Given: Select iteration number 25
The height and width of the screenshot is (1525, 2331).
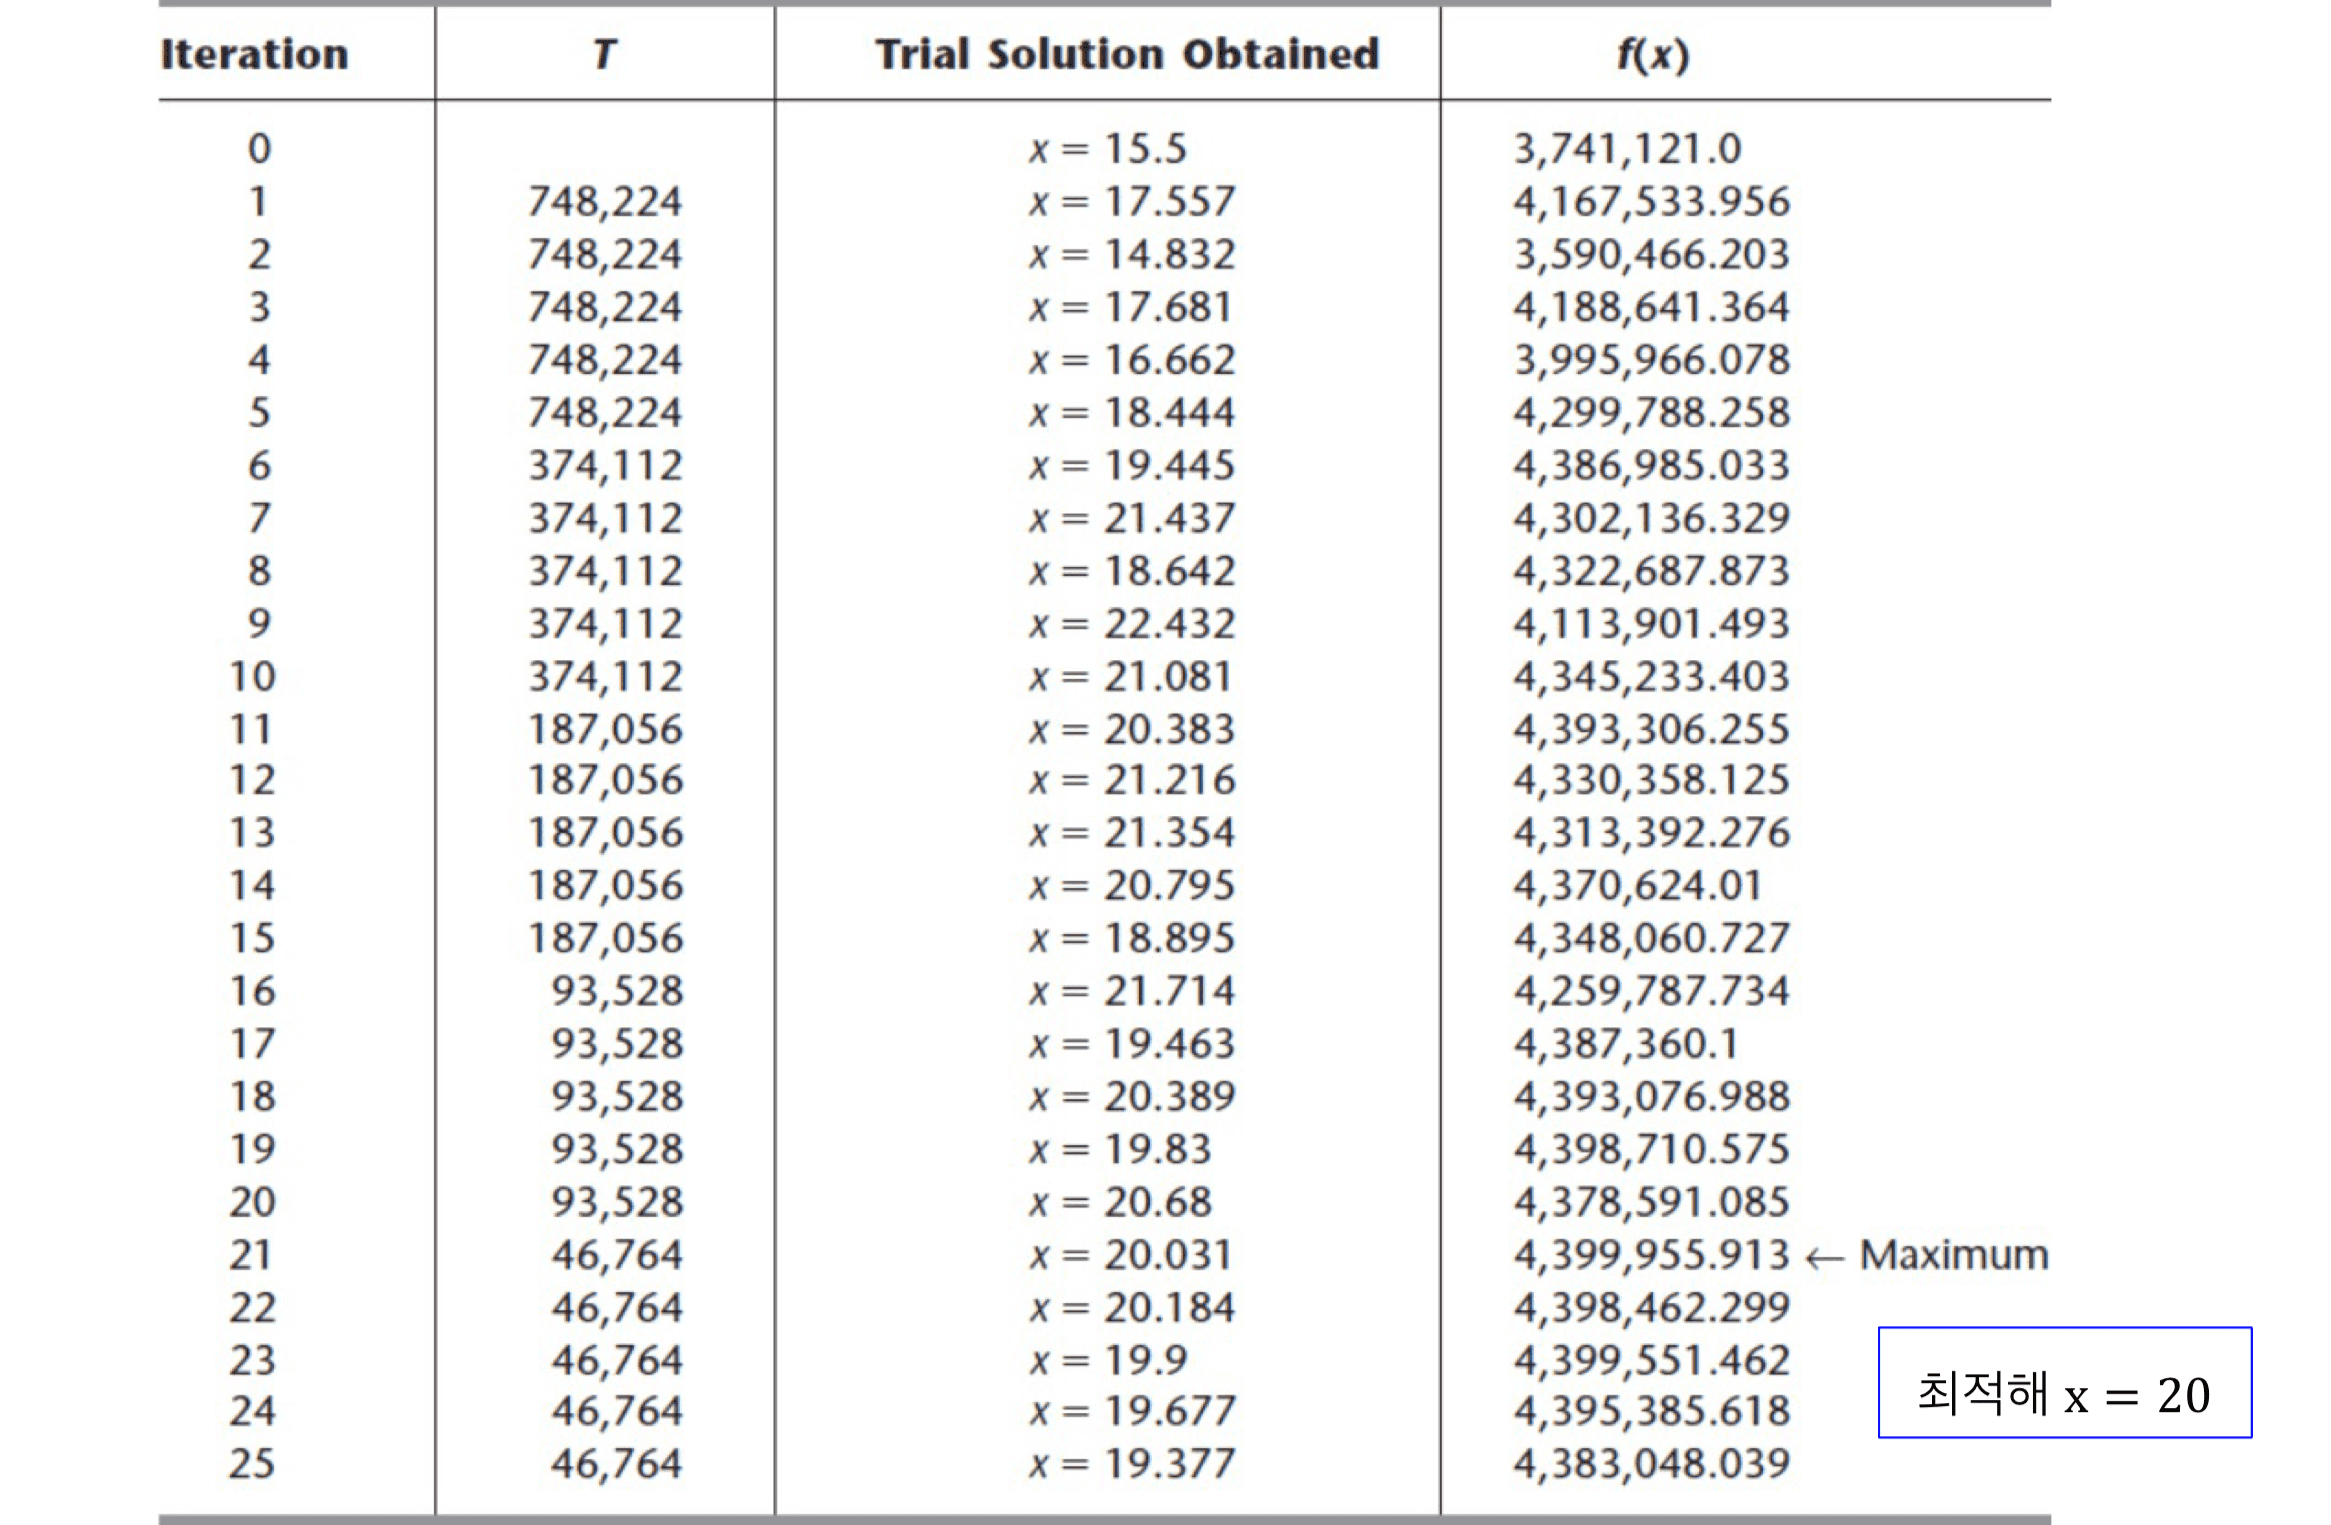Looking at the screenshot, I should (x=252, y=1464).
